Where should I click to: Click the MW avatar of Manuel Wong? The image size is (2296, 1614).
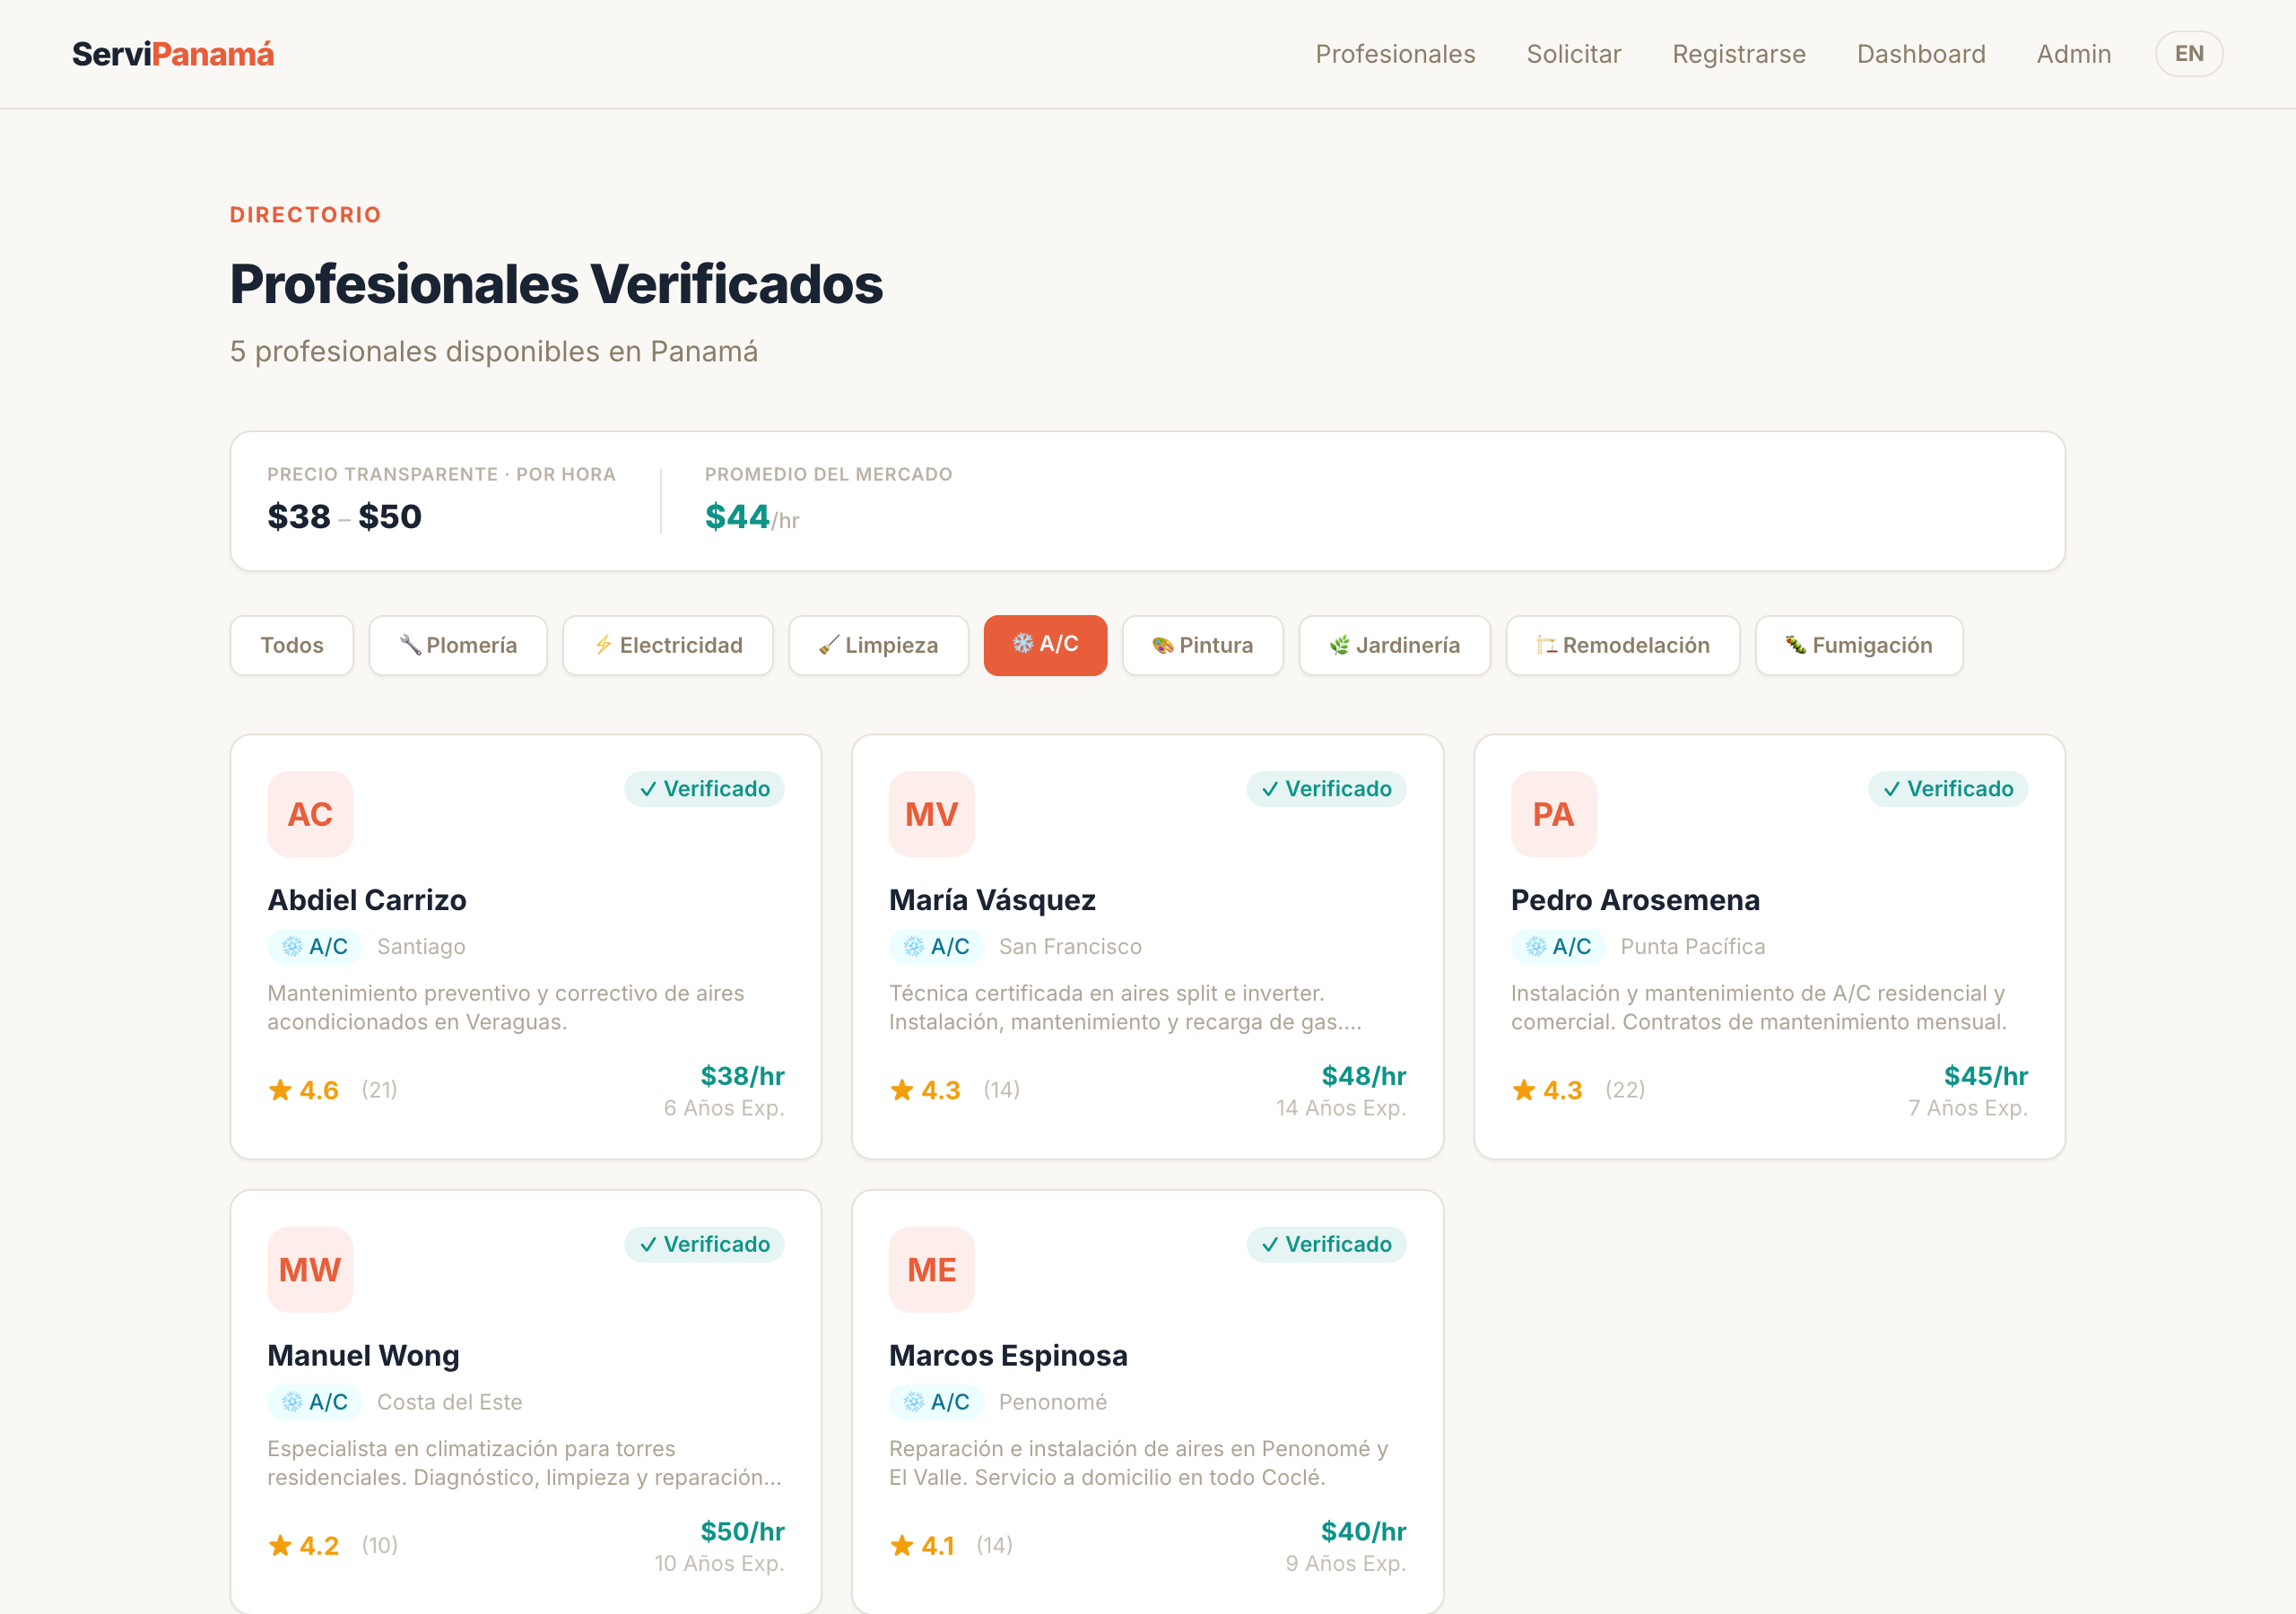coord(310,1269)
